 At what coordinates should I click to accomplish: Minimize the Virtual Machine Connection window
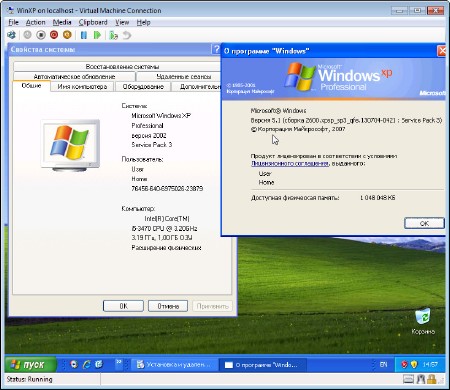(x=399, y=10)
